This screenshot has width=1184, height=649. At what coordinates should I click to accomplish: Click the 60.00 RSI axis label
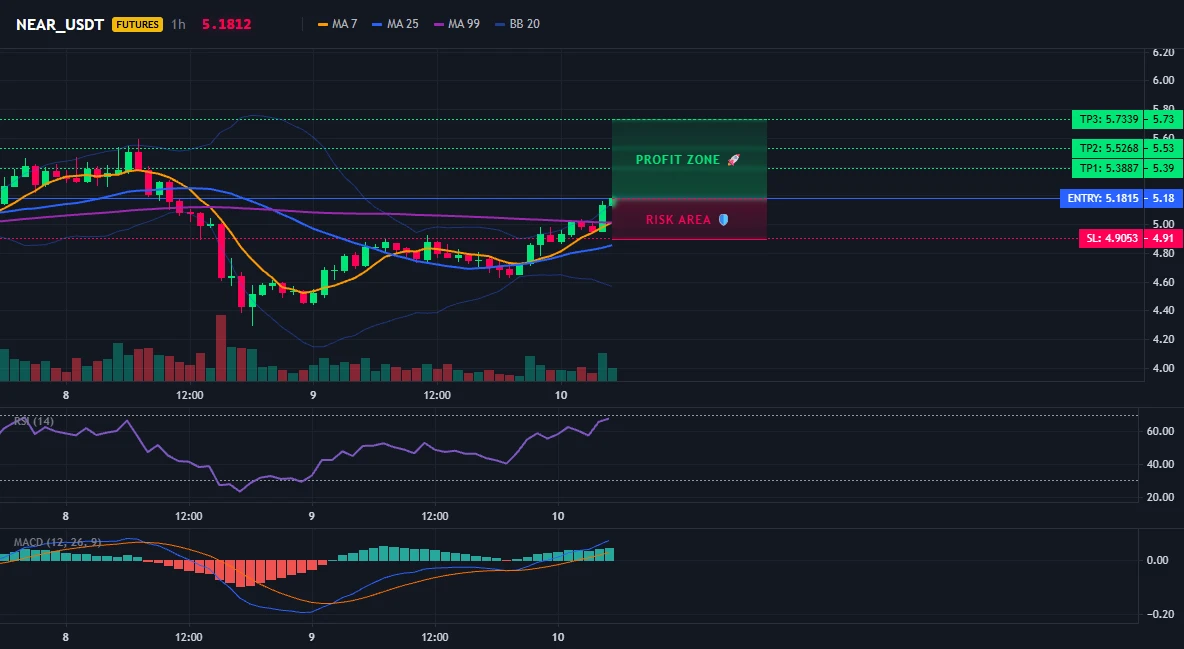1161,431
